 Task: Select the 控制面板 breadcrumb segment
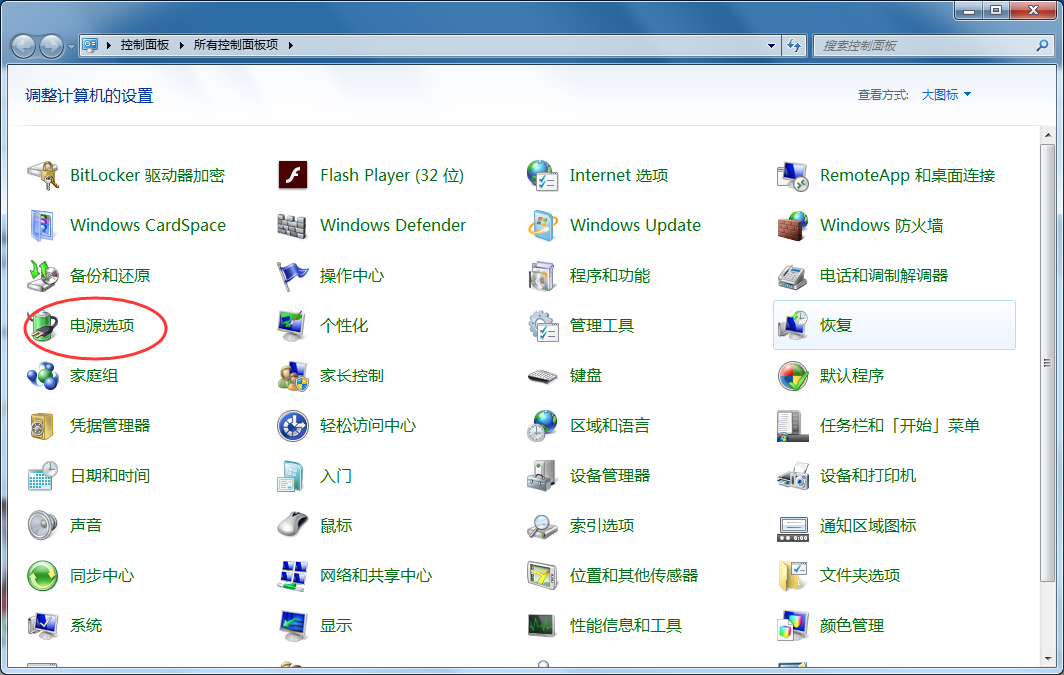pos(145,45)
